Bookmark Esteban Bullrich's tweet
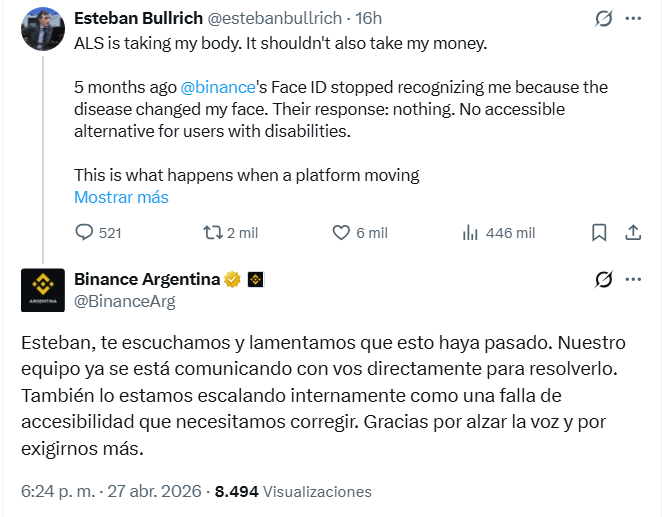Viewport: 662px width, 517px height. (x=599, y=233)
